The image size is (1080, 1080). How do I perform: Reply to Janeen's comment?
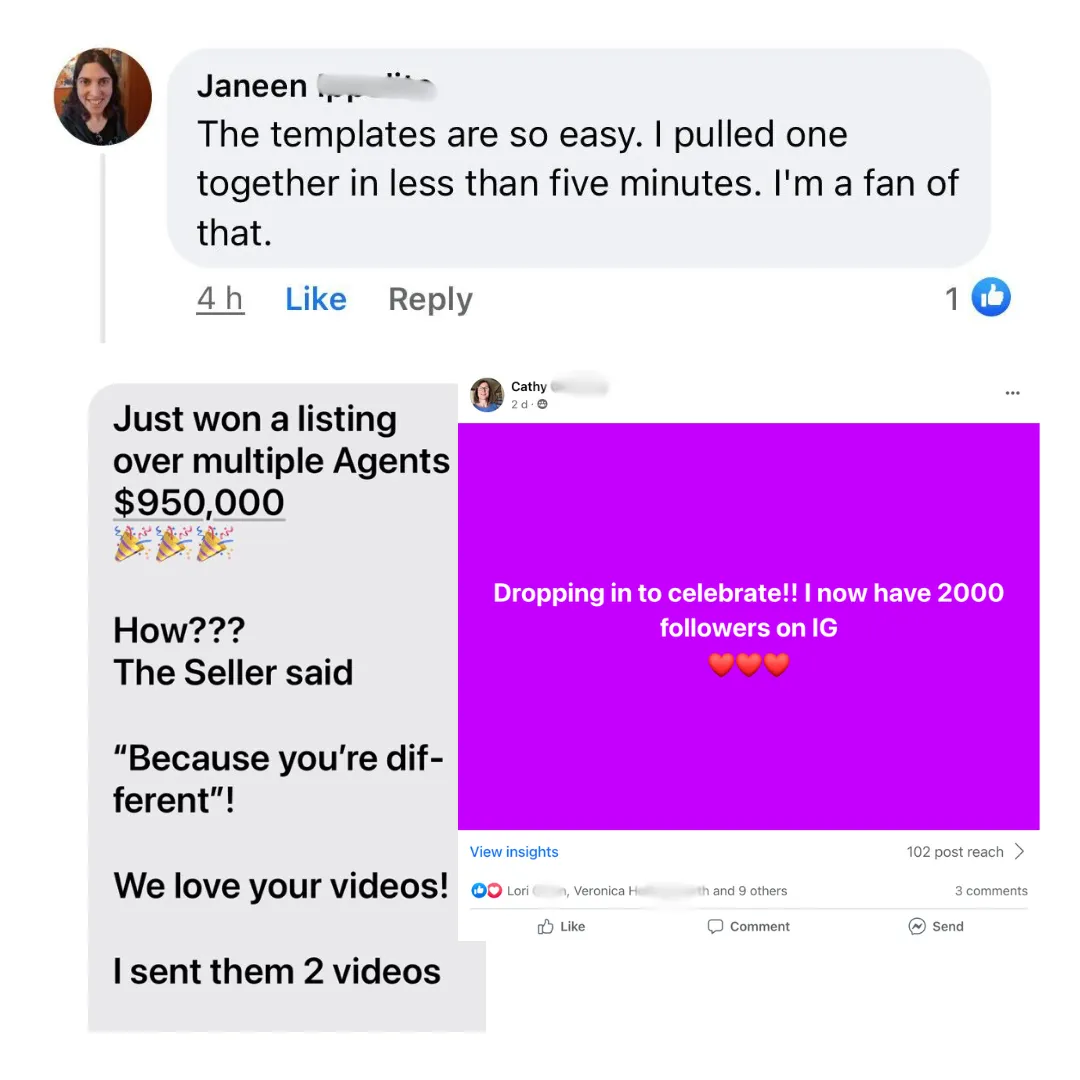coord(430,300)
